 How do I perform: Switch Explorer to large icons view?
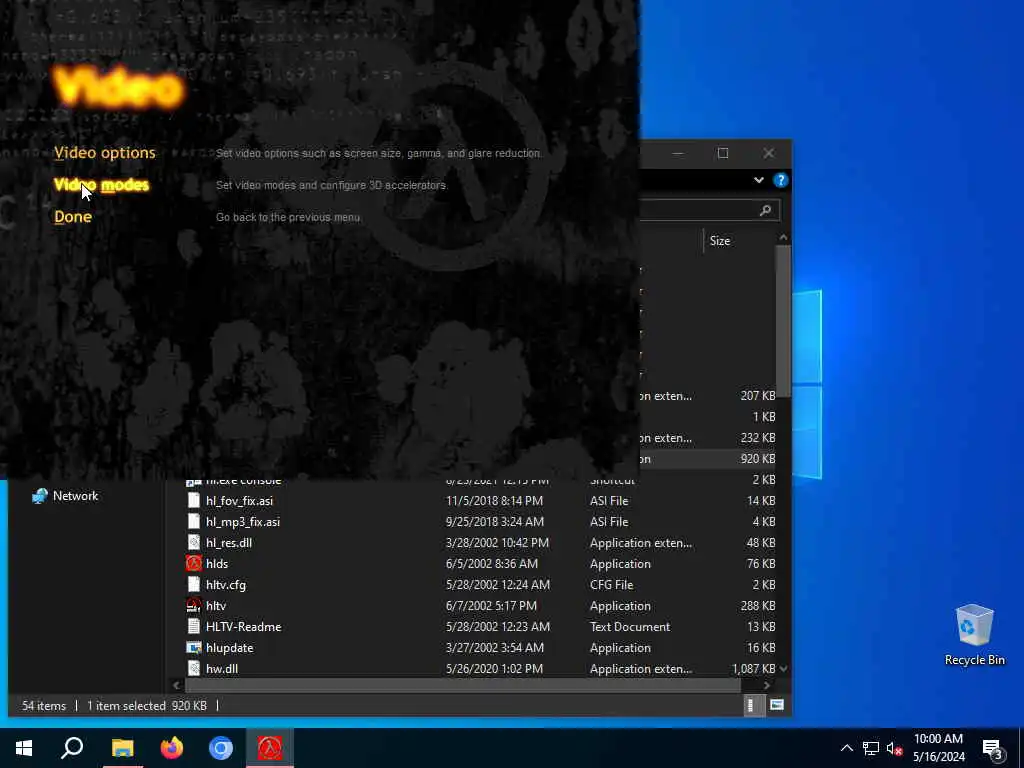pos(776,705)
